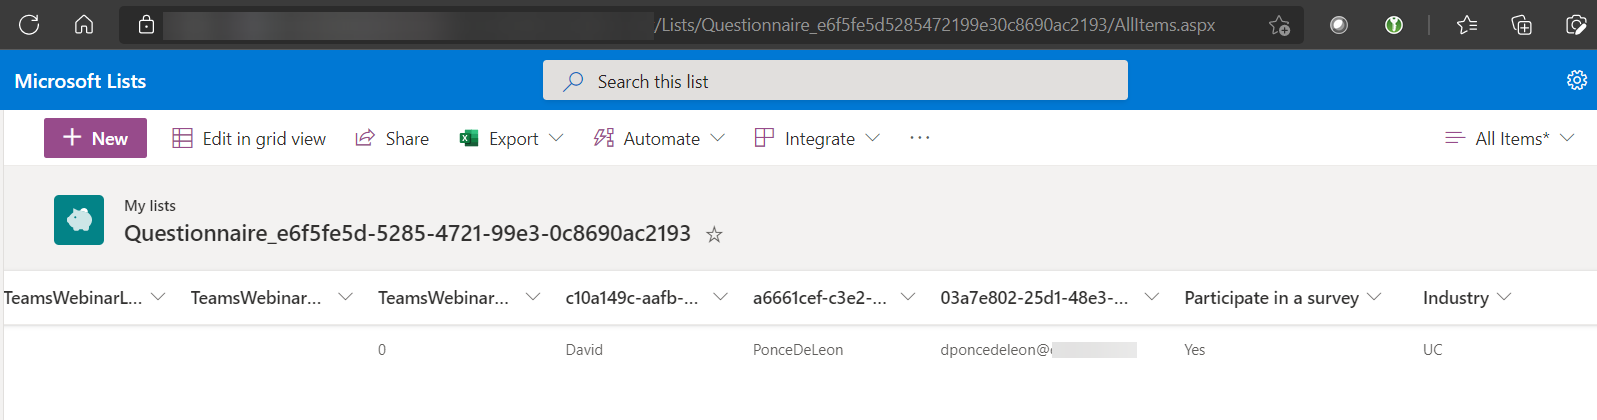Image resolution: width=1597 pixels, height=420 pixels.
Task: Click the browser refresh icon
Action: click(x=29, y=24)
